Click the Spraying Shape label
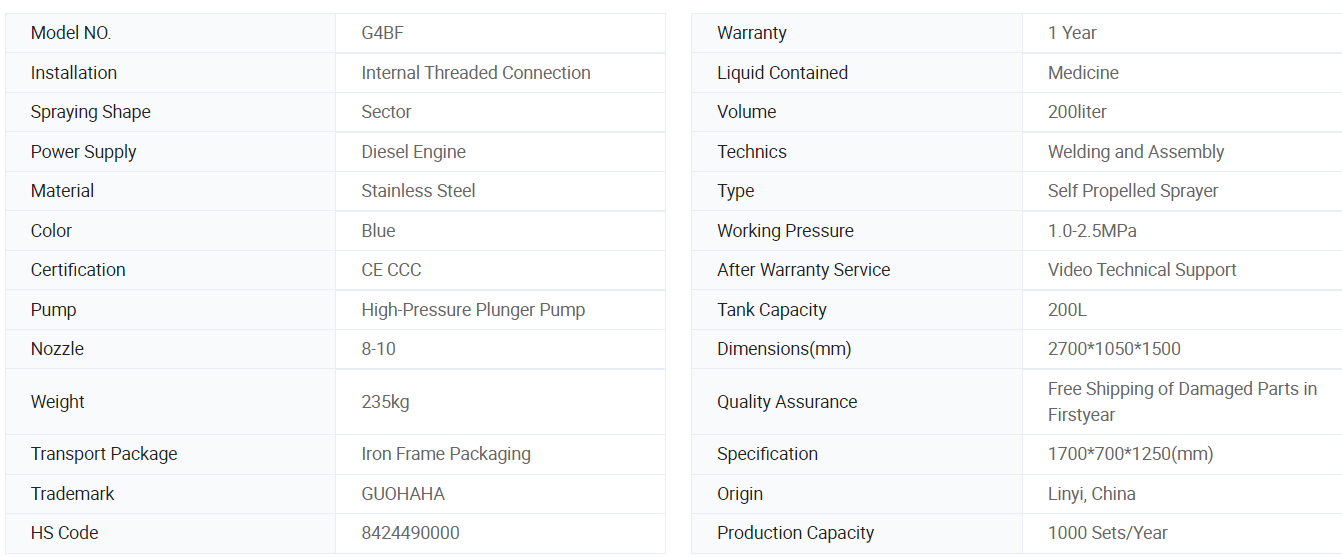Image resolution: width=1342 pixels, height=557 pixels. click(90, 112)
